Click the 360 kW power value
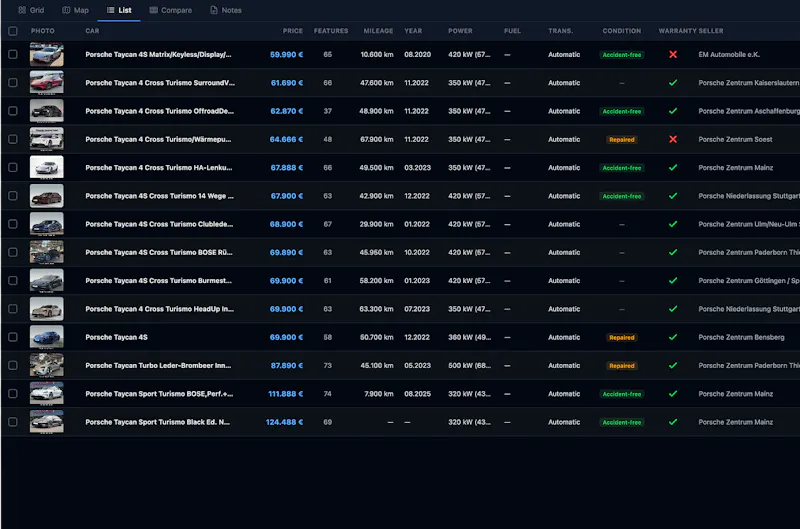Screen dimensions: 800x529 tap(469, 337)
